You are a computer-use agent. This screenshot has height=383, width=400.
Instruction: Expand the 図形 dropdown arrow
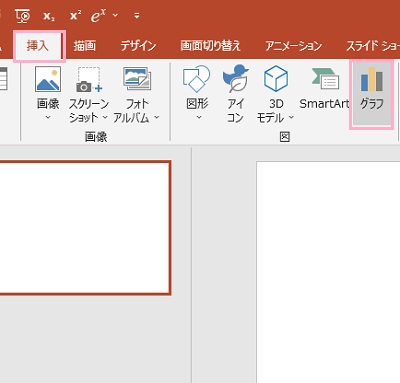[x=199, y=117]
